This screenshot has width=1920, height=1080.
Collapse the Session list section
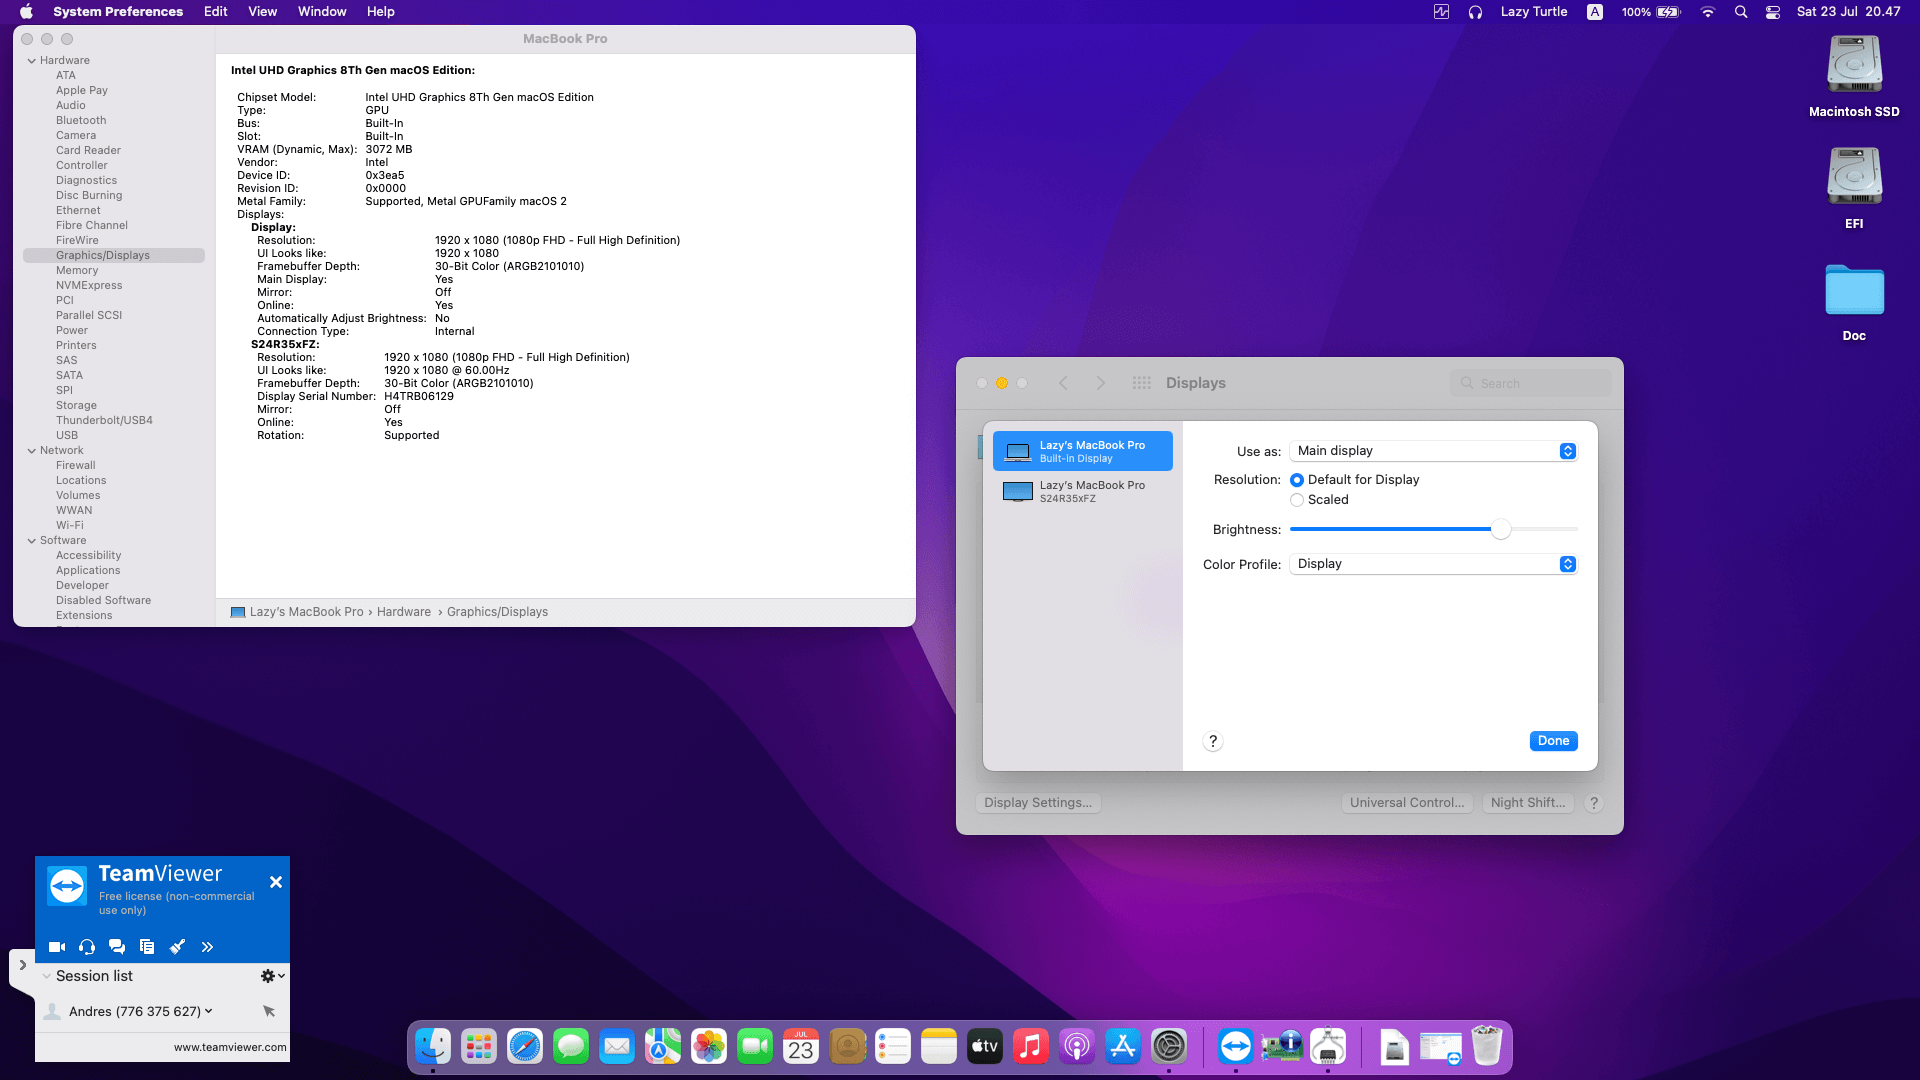(x=47, y=977)
